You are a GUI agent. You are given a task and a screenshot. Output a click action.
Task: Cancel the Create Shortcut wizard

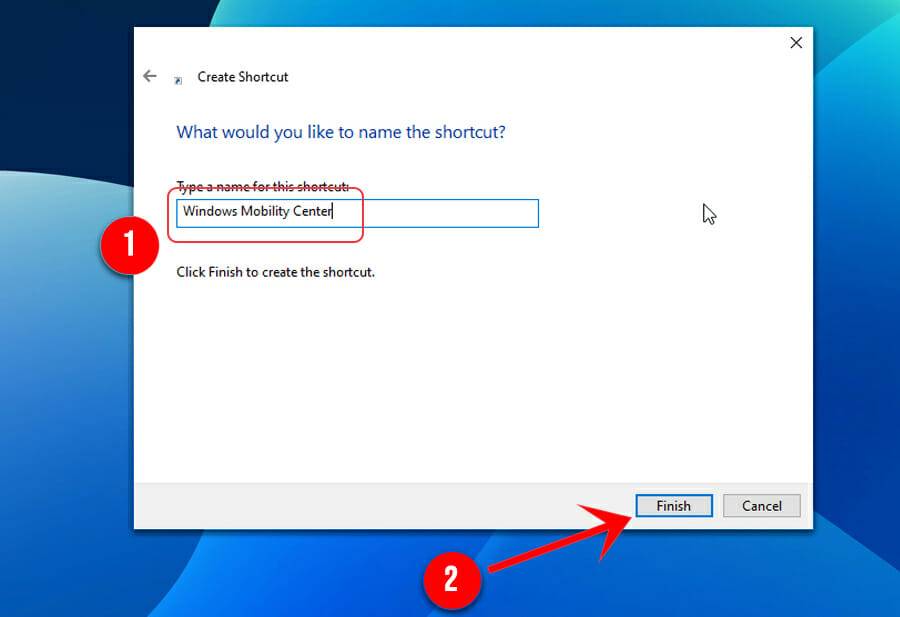coord(762,505)
